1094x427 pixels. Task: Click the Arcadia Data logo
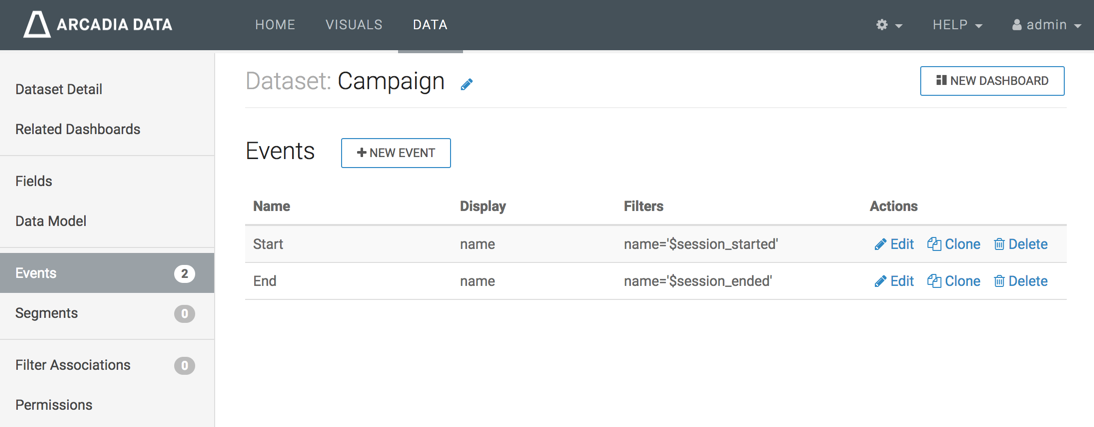click(98, 25)
